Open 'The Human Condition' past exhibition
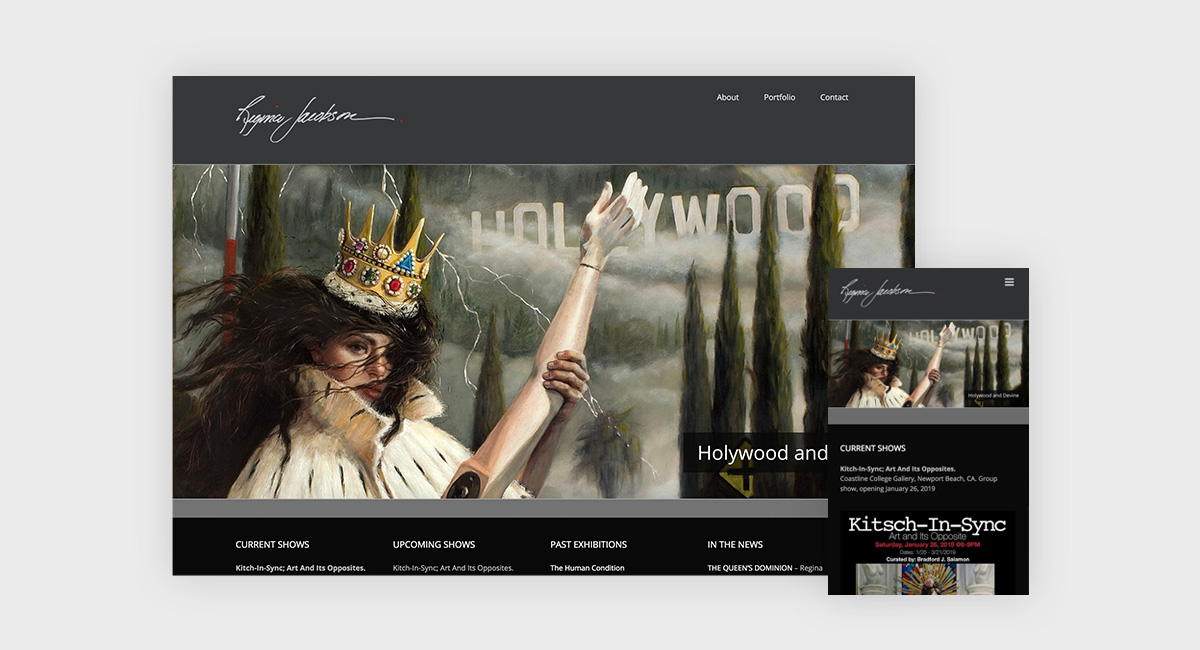The height and width of the screenshot is (650, 1200). 587,568
